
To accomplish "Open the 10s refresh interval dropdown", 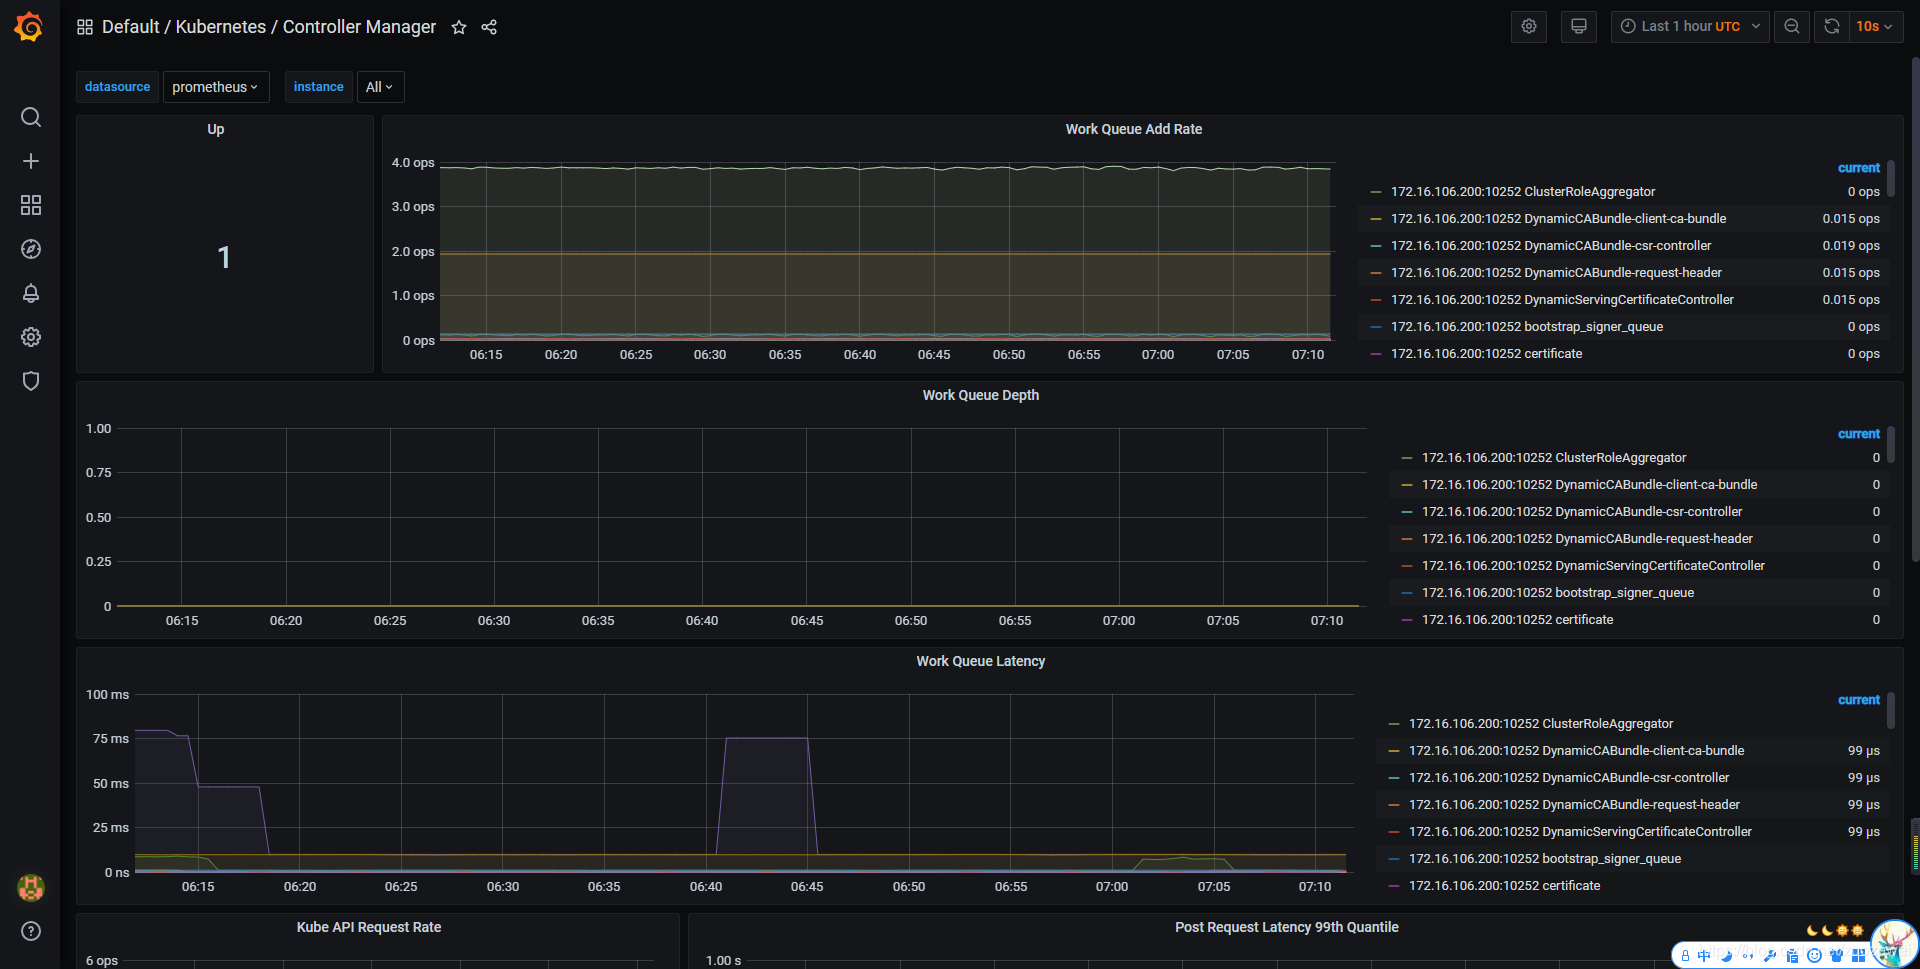I will [x=1875, y=27].
